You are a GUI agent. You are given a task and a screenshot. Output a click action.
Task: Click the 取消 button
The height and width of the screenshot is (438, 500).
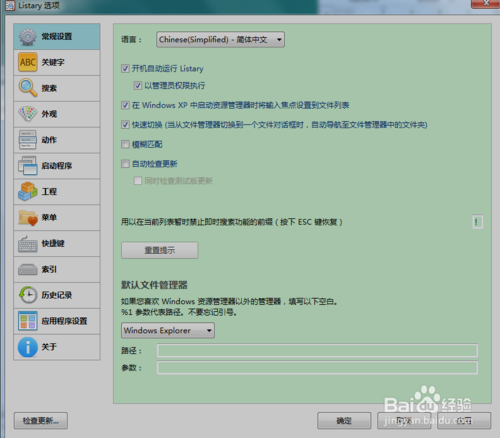[x=404, y=421]
